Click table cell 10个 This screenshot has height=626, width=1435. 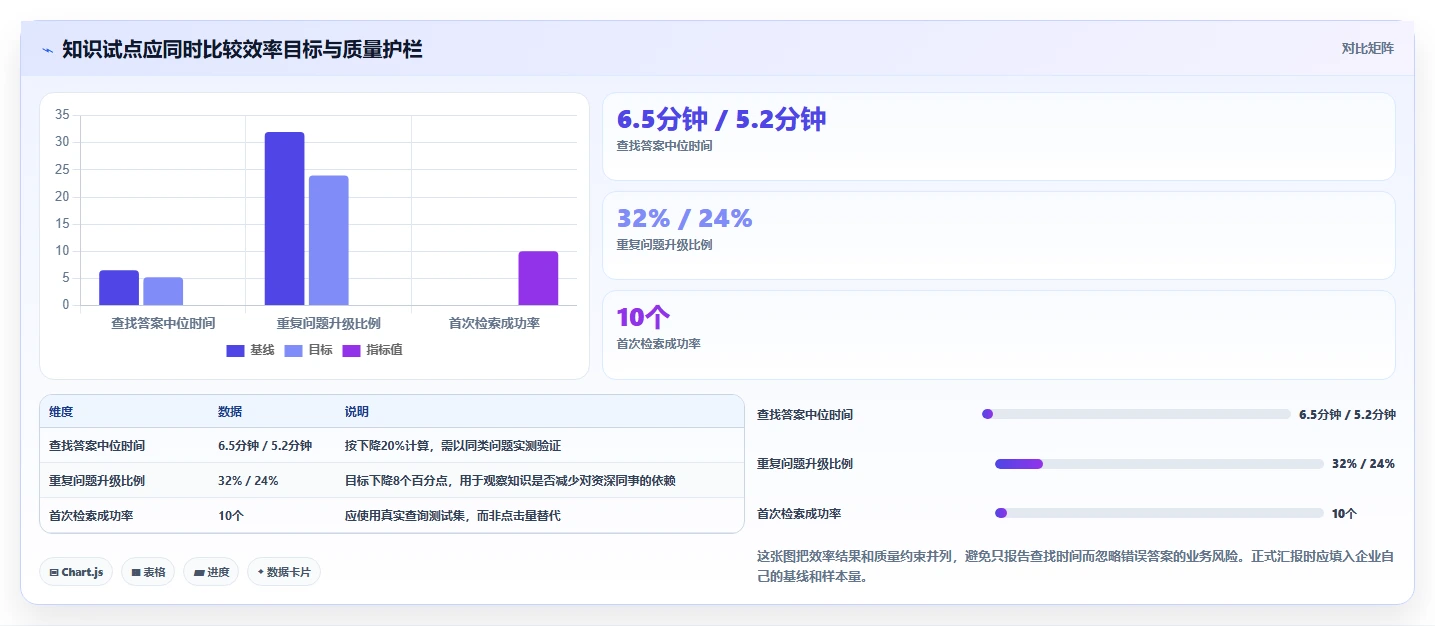231,516
